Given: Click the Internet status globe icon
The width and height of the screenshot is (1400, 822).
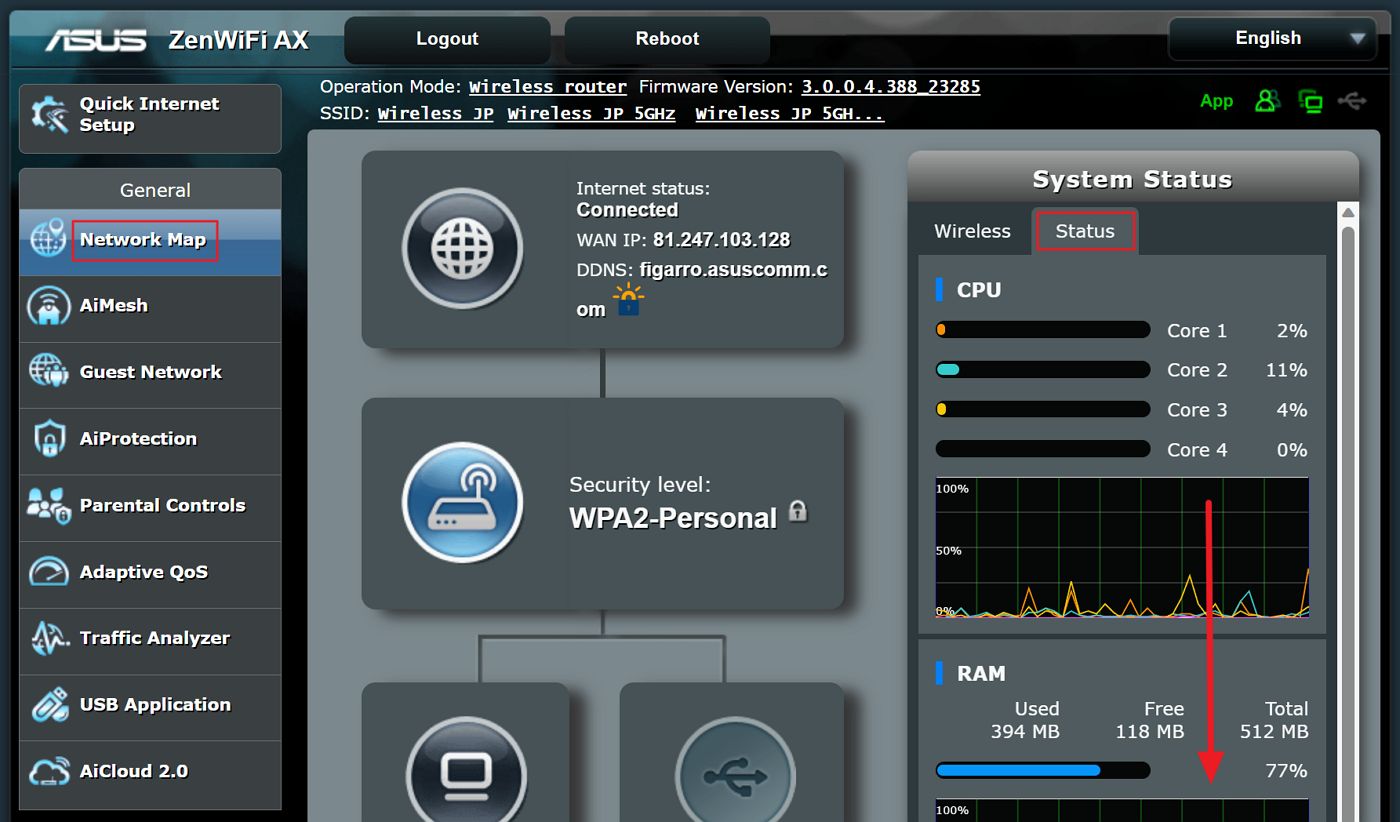Looking at the screenshot, I should click(463, 248).
